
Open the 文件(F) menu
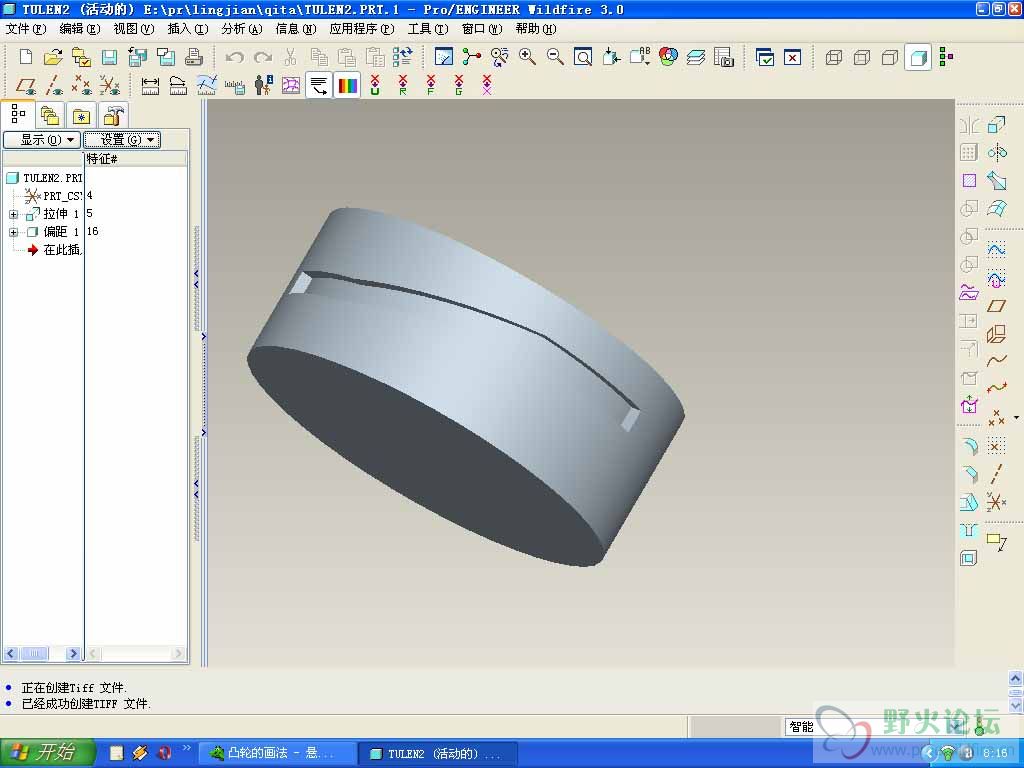[25, 29]
